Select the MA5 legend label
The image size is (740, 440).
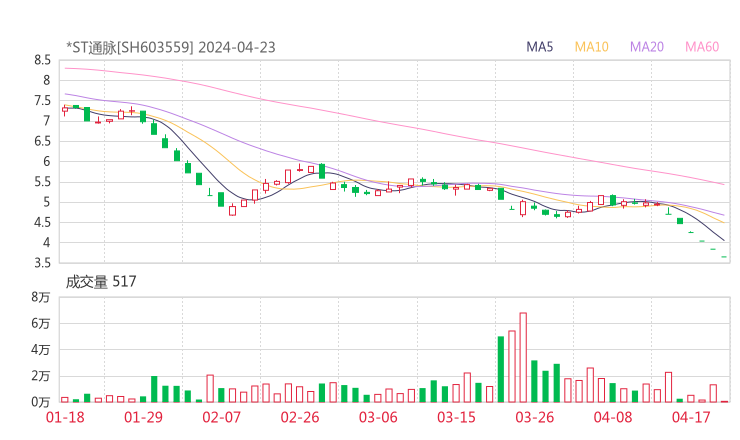(539, 47)
